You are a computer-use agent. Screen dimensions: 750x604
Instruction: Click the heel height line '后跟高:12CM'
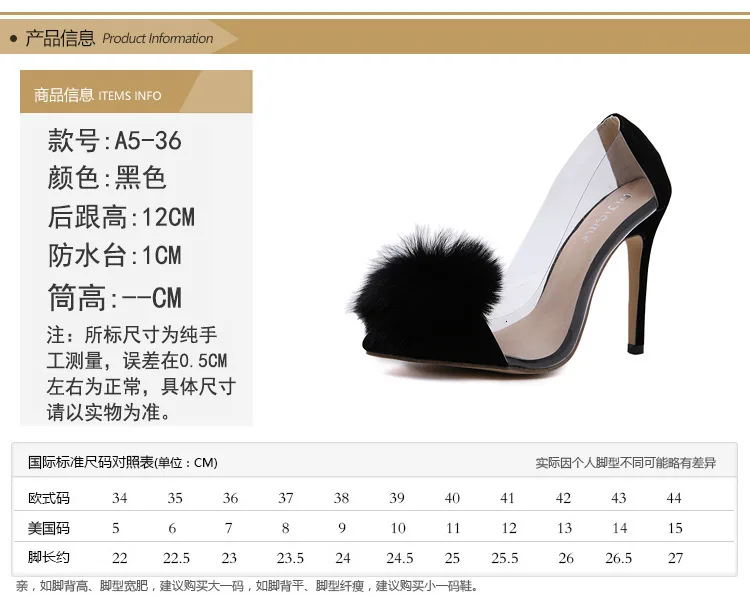click(x=121, y=217)
